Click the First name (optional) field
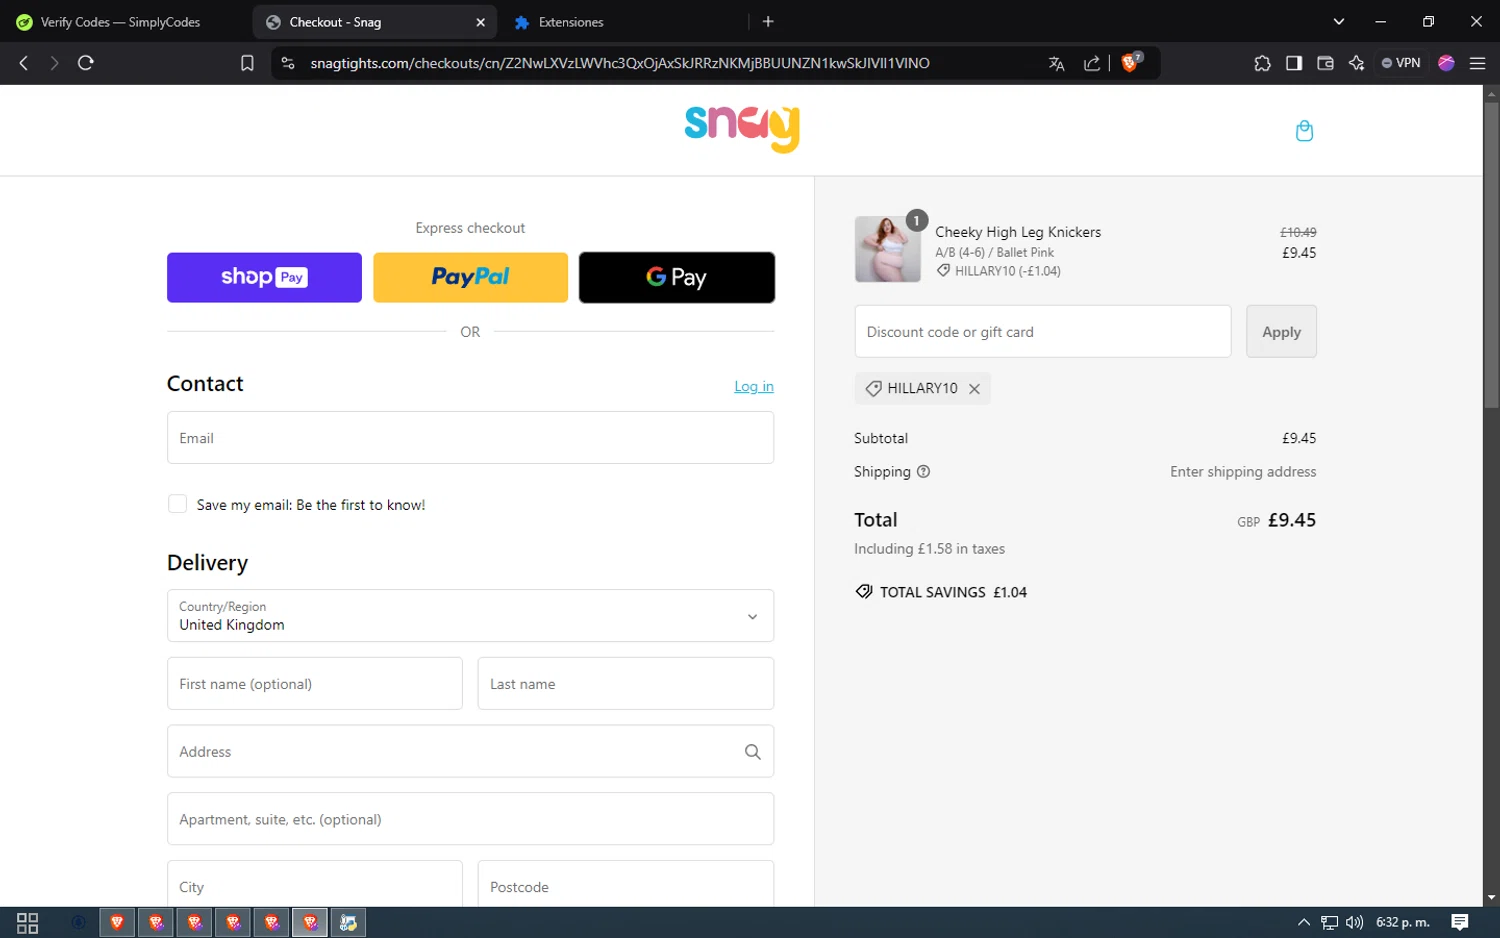This screenshot has width=1500, height=938. pos(315,684)
